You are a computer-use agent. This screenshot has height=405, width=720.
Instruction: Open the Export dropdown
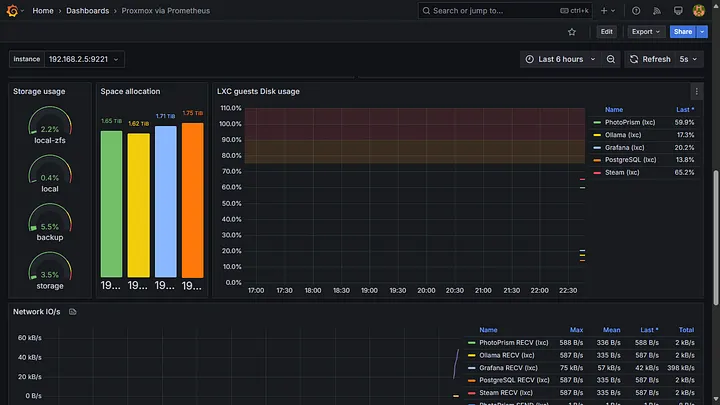coord(646,32)
